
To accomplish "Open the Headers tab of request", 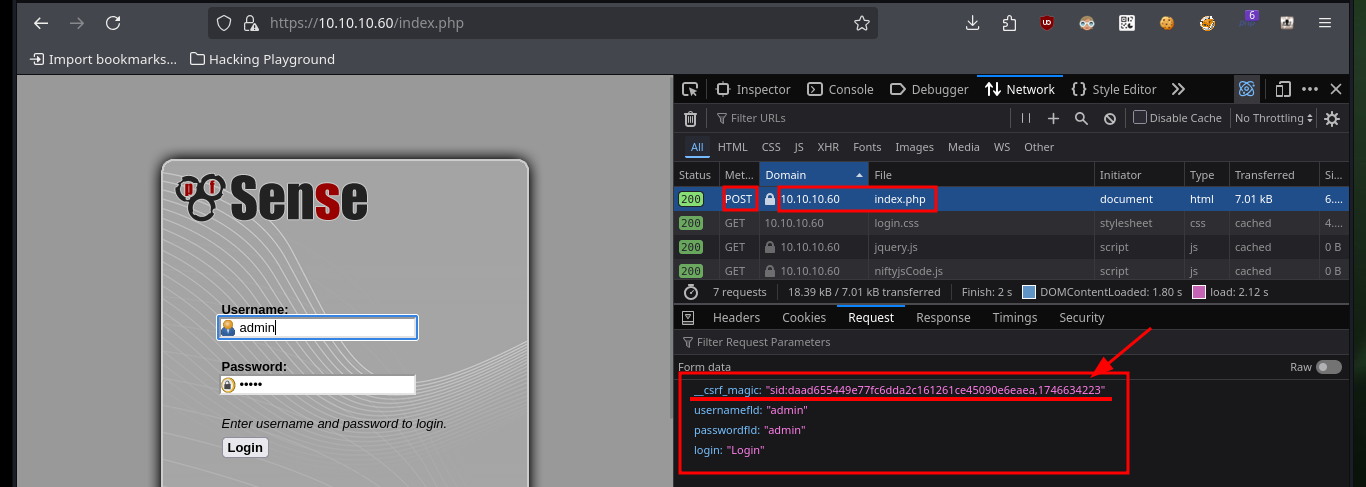I will pyautogui.click(x=736, y=318).
